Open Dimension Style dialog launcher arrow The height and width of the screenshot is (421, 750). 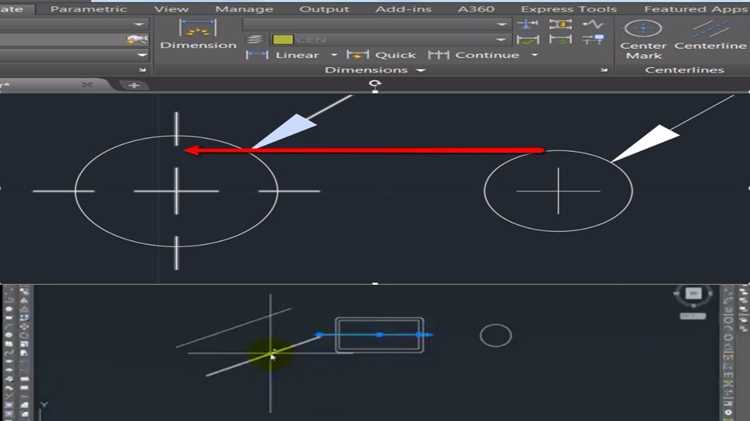(x=604, y=70)
